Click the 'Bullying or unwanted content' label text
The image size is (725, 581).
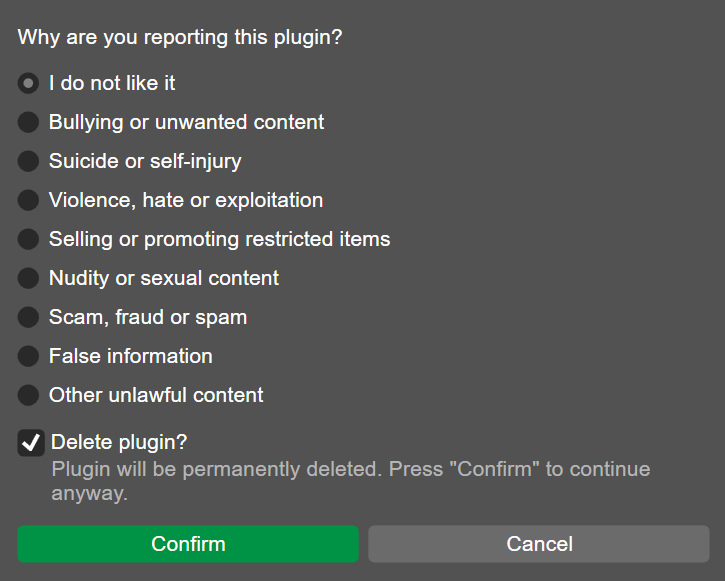tap(187, 122)
